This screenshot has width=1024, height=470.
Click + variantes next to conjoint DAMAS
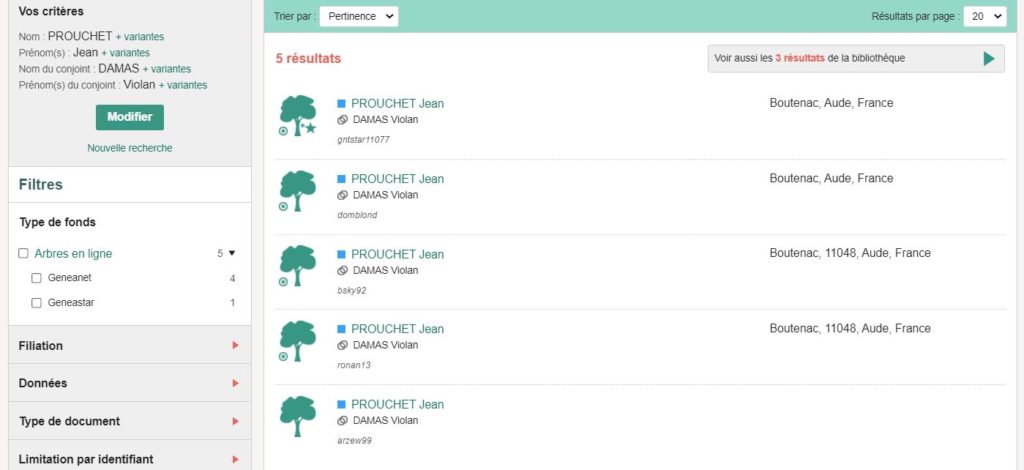point(167,69)
